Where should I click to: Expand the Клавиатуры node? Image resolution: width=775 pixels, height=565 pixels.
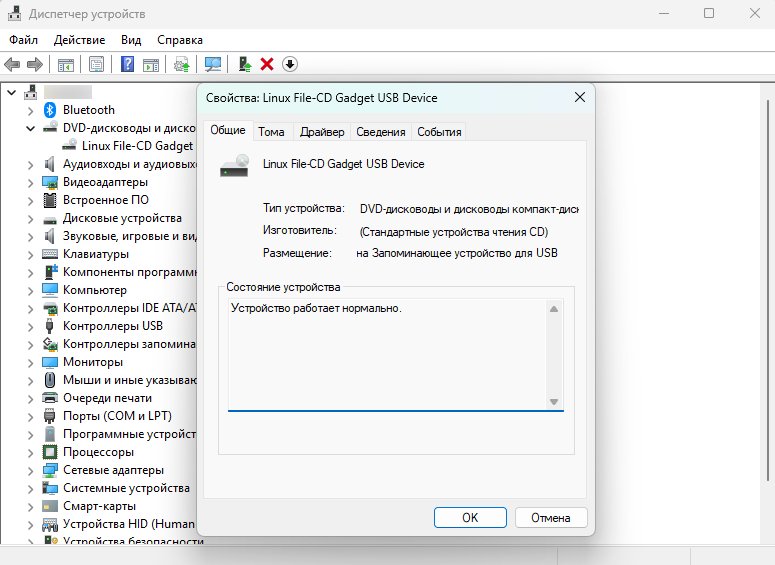pos(31,255)
